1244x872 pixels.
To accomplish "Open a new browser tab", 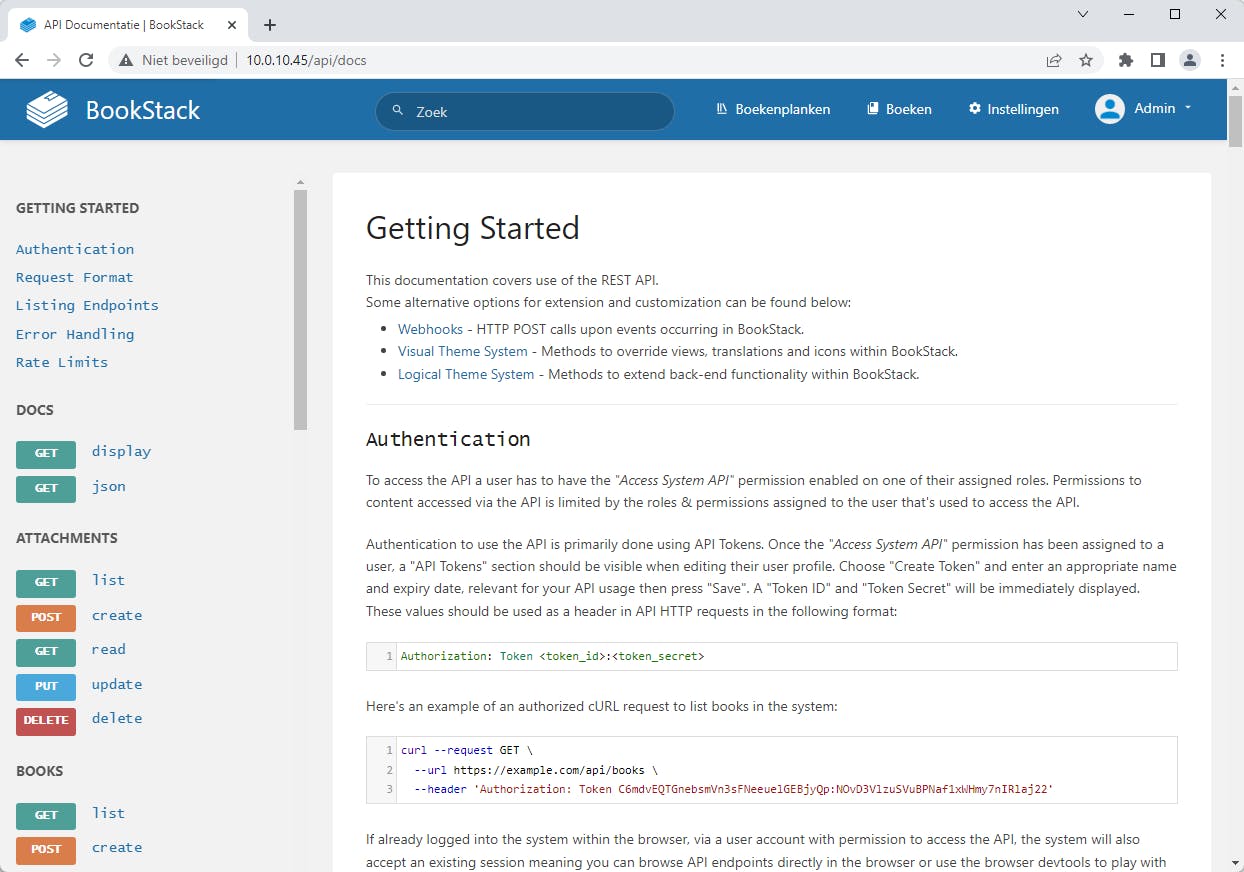I will [270, 25].
